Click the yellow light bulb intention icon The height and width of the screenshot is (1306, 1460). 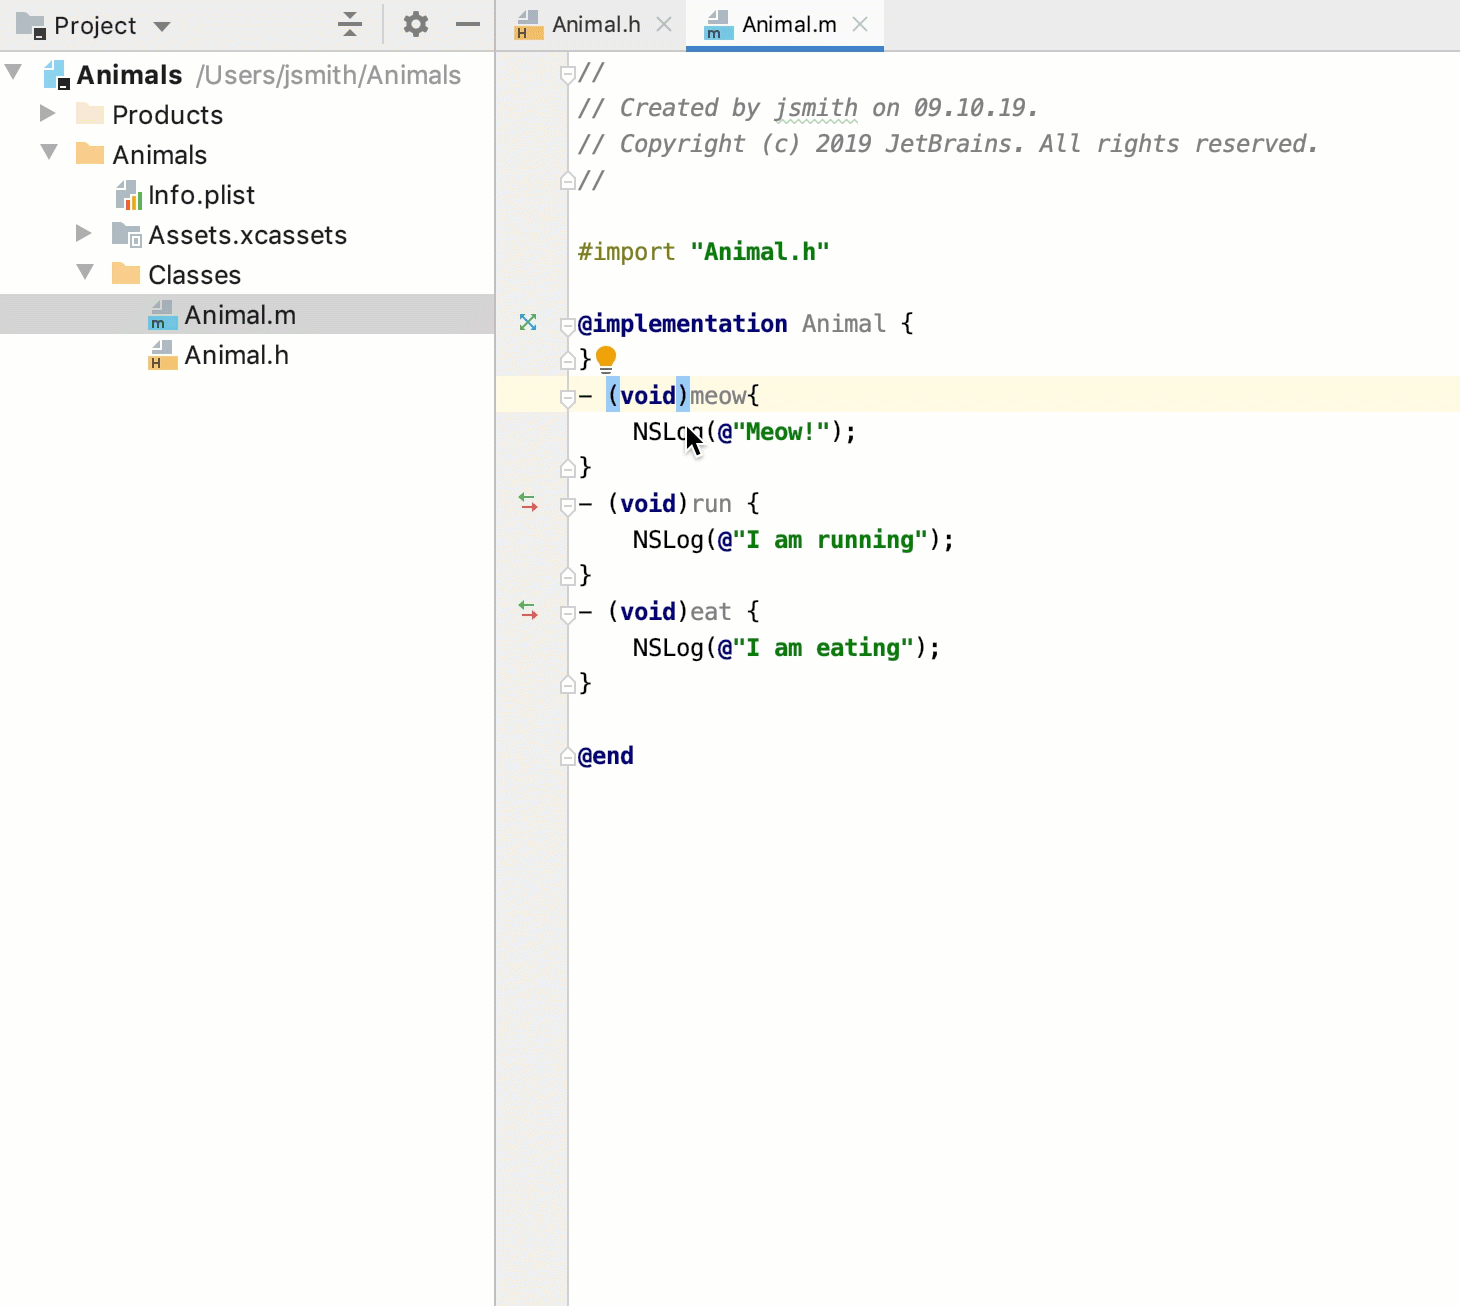pyautogui.click(x=606, y=358)
